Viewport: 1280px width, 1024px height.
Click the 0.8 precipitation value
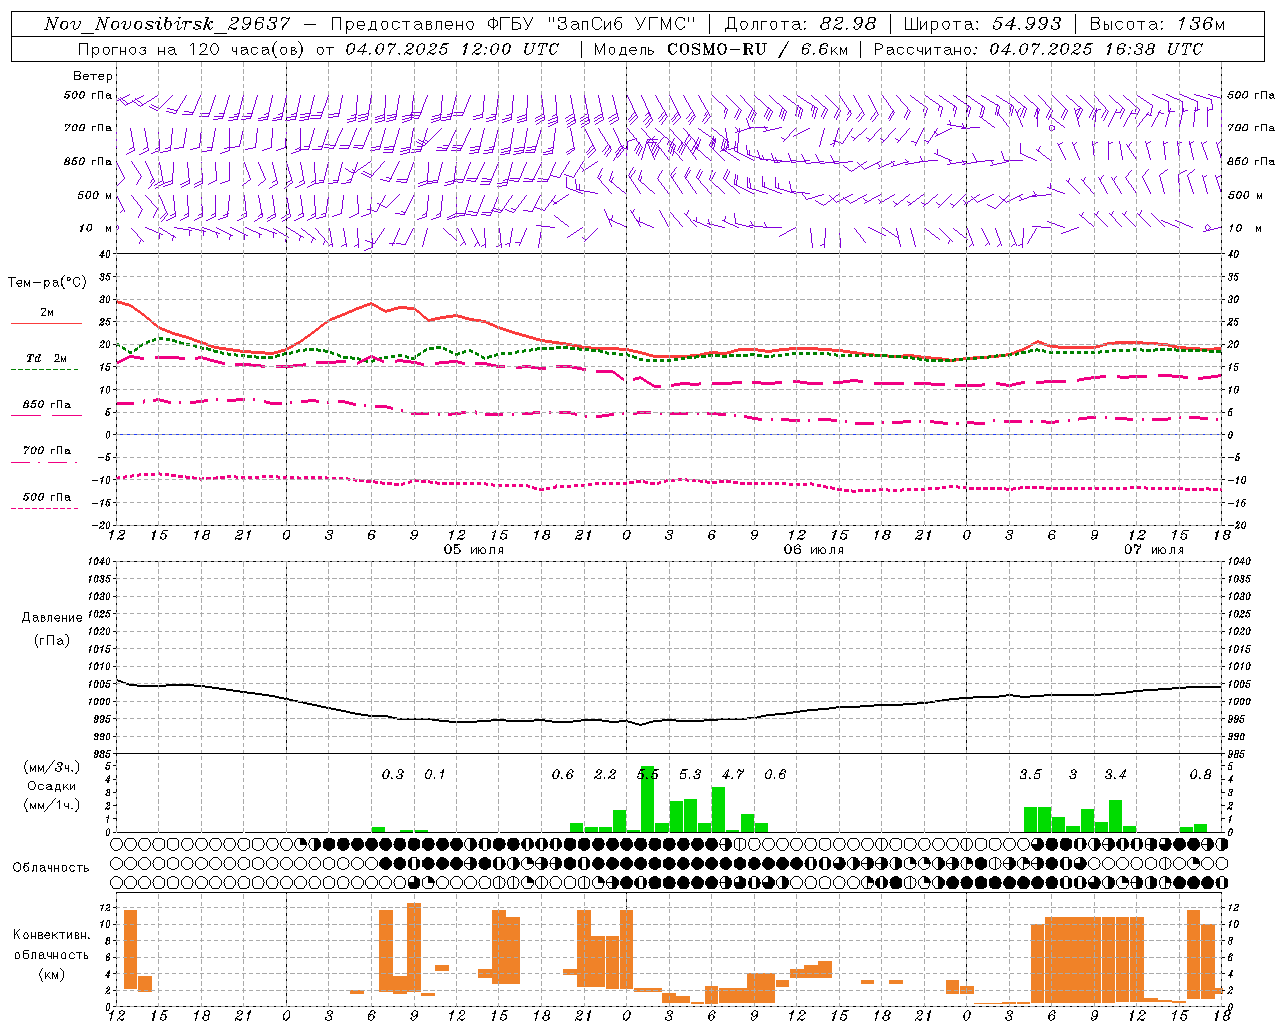click(1200, 774)
